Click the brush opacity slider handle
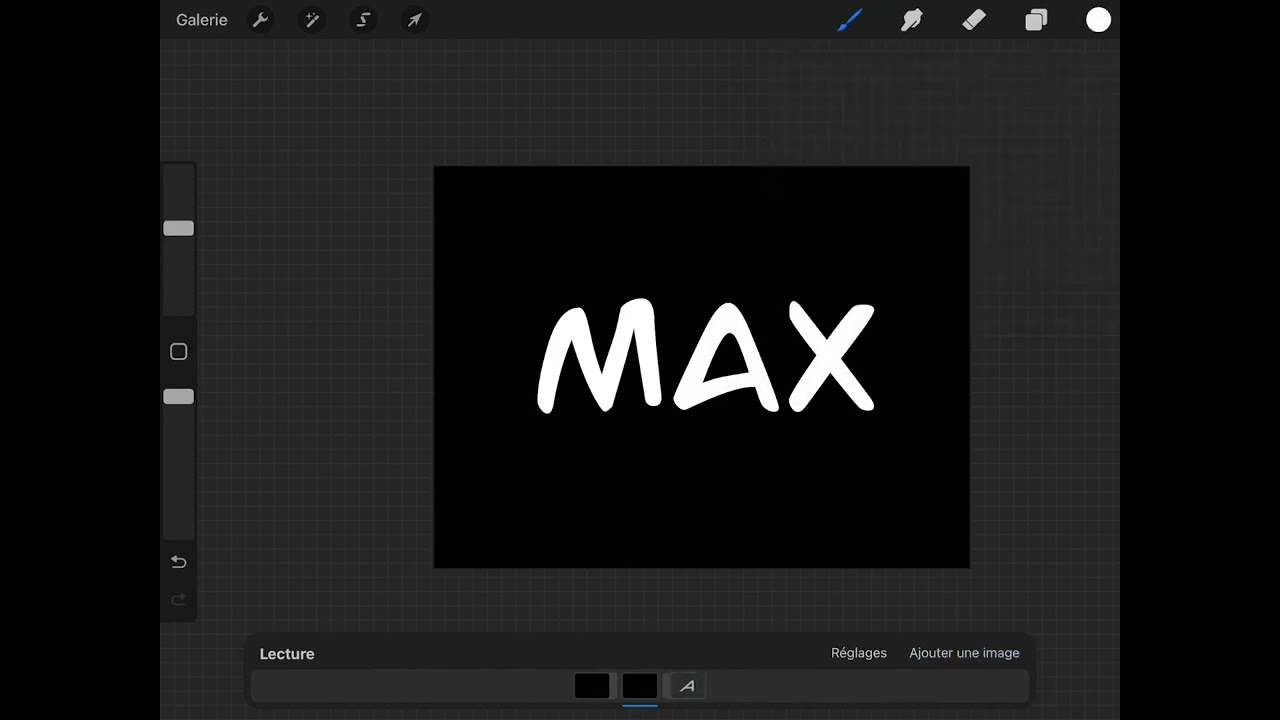Viewport: 1280px width, 720px height. tap(179, 397)
